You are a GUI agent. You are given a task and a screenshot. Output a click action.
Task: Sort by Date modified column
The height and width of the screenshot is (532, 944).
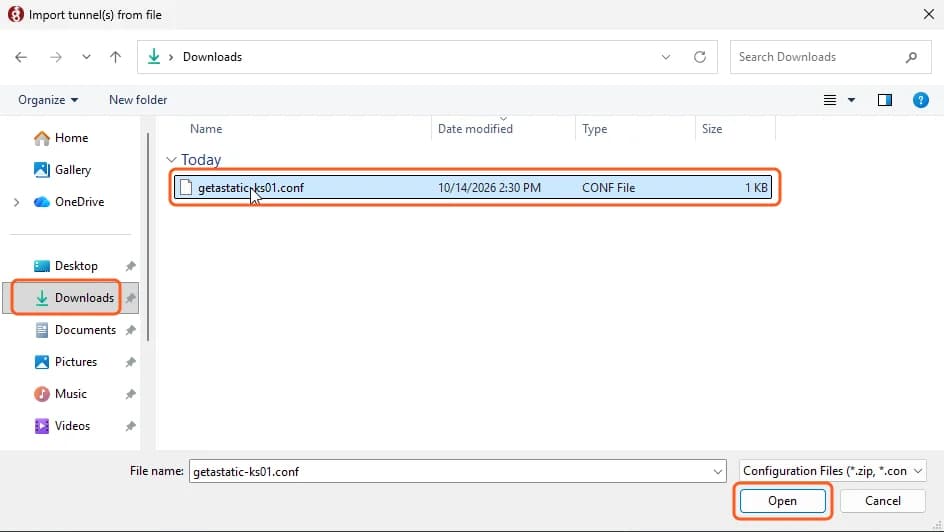coord(475,129)
